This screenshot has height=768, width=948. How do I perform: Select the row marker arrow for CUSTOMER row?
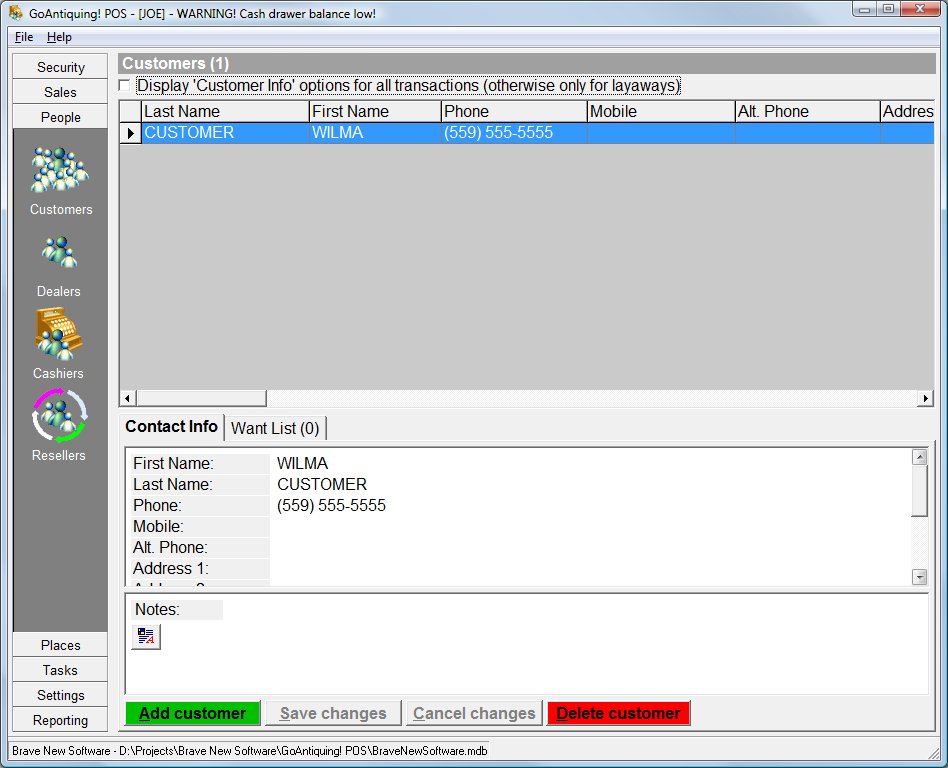pos(131,133)
